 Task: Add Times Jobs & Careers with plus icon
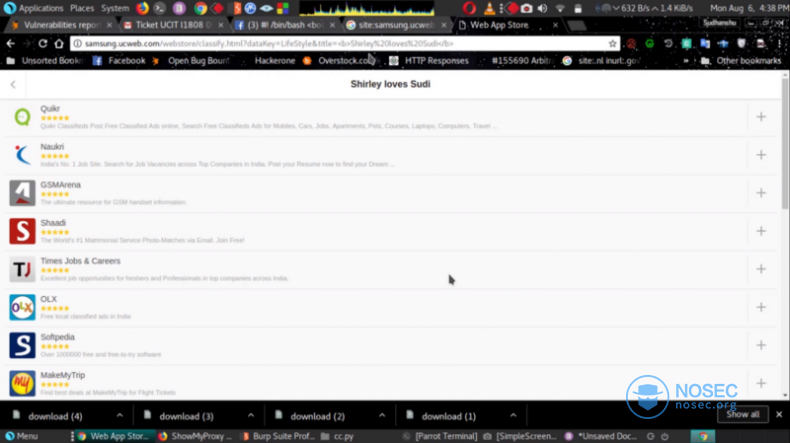(761, 269)
